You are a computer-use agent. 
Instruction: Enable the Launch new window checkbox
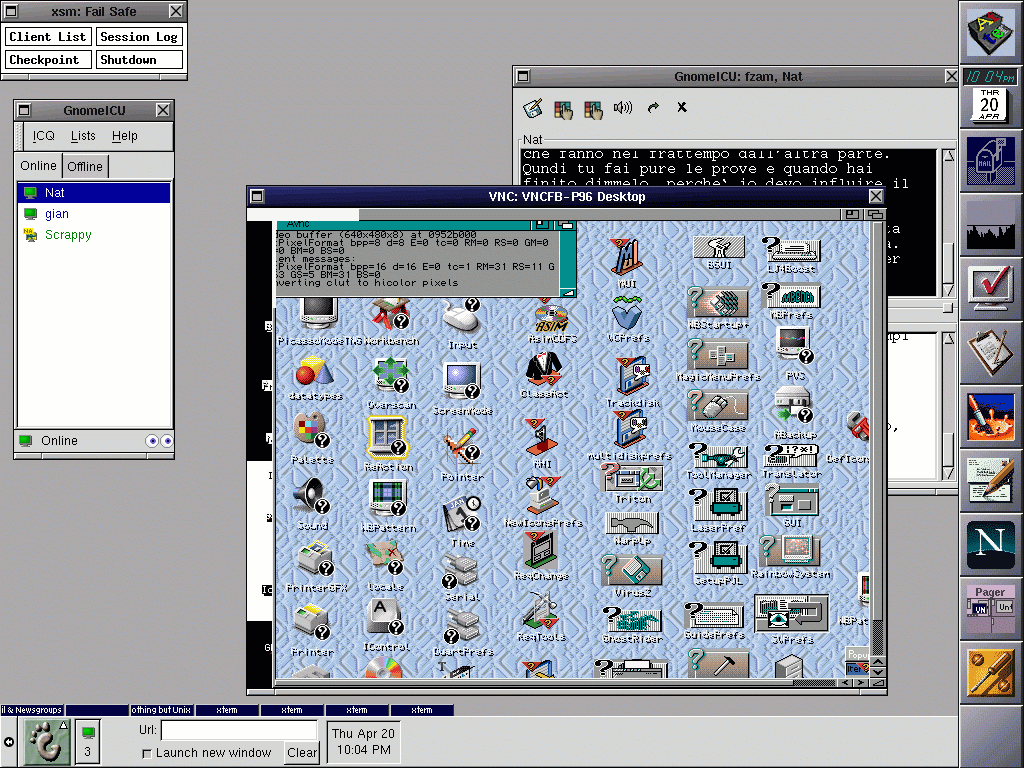(x=147, y=753)
